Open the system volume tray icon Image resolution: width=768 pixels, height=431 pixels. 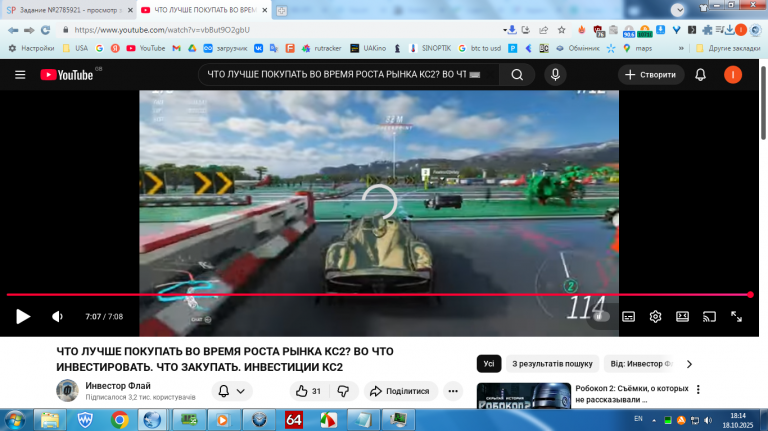pyautogui.click(x=708, y=420)
